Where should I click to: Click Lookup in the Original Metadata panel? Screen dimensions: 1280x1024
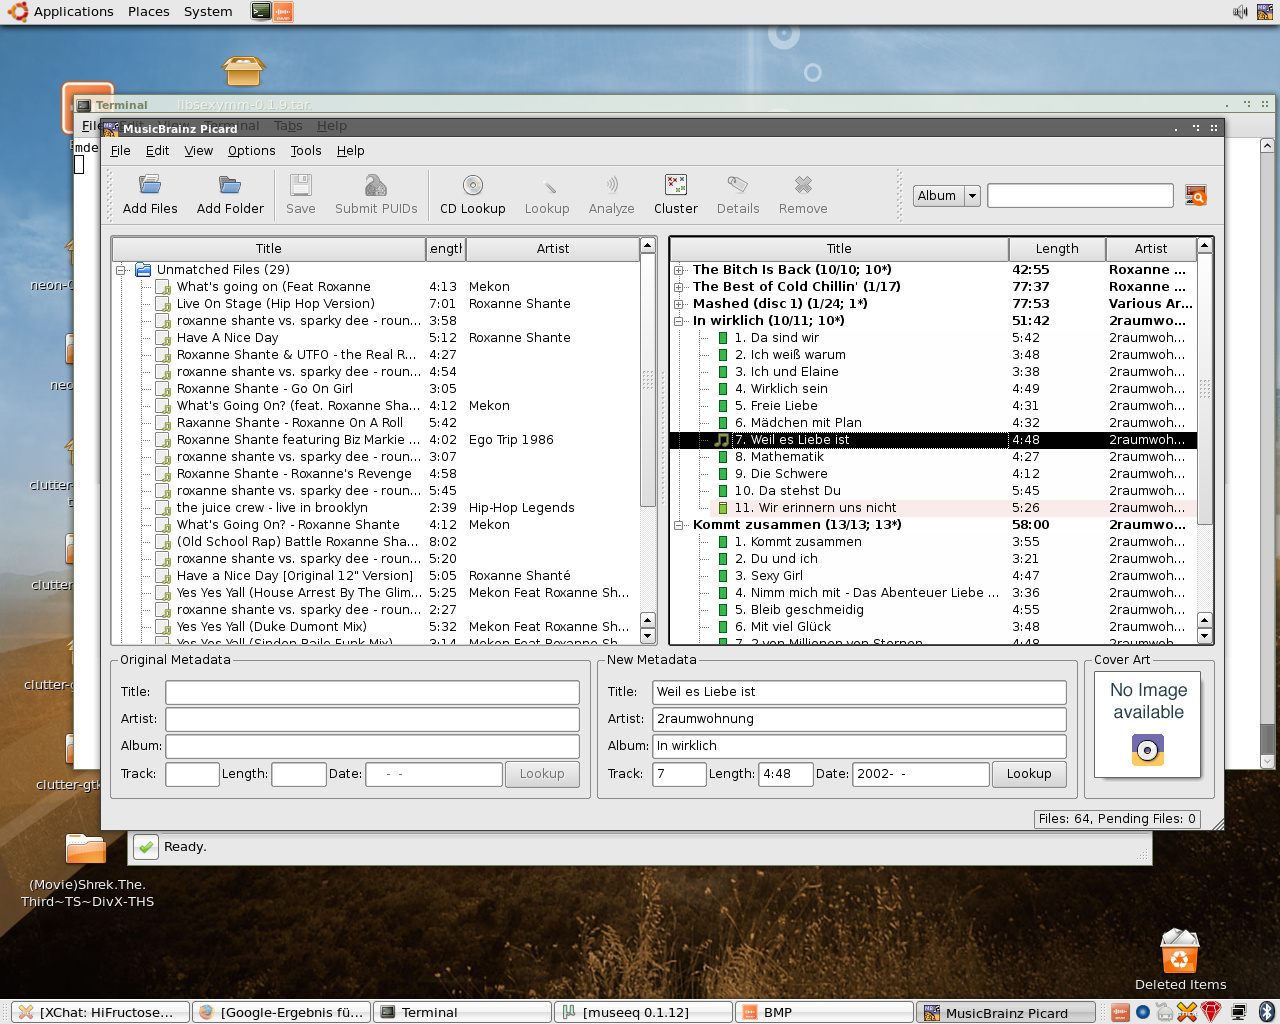[x=541, y=774]
